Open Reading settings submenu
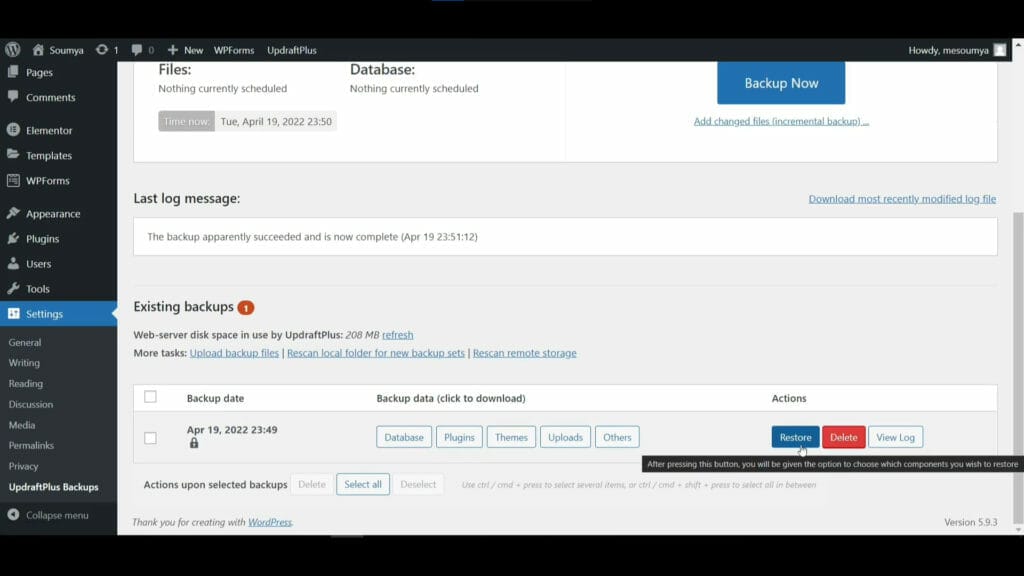1024x576 pixels. click(25, 383)
